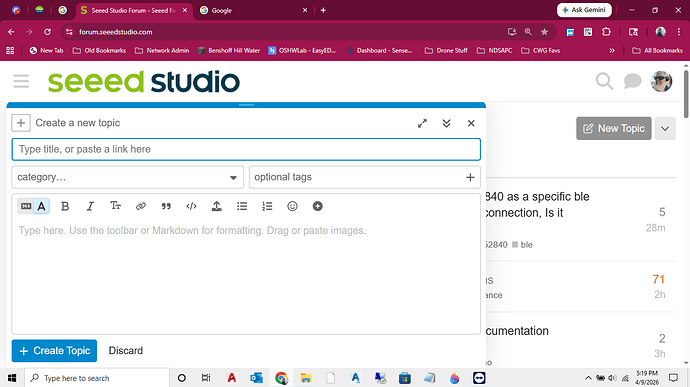The height and width of the screenshot is (387, 690).
Task: Open the chat bubble icon
Action: (x=632, y=81)
